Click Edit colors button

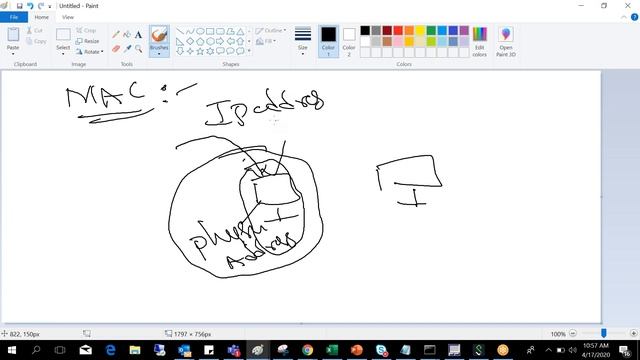[x=480, y=41]
